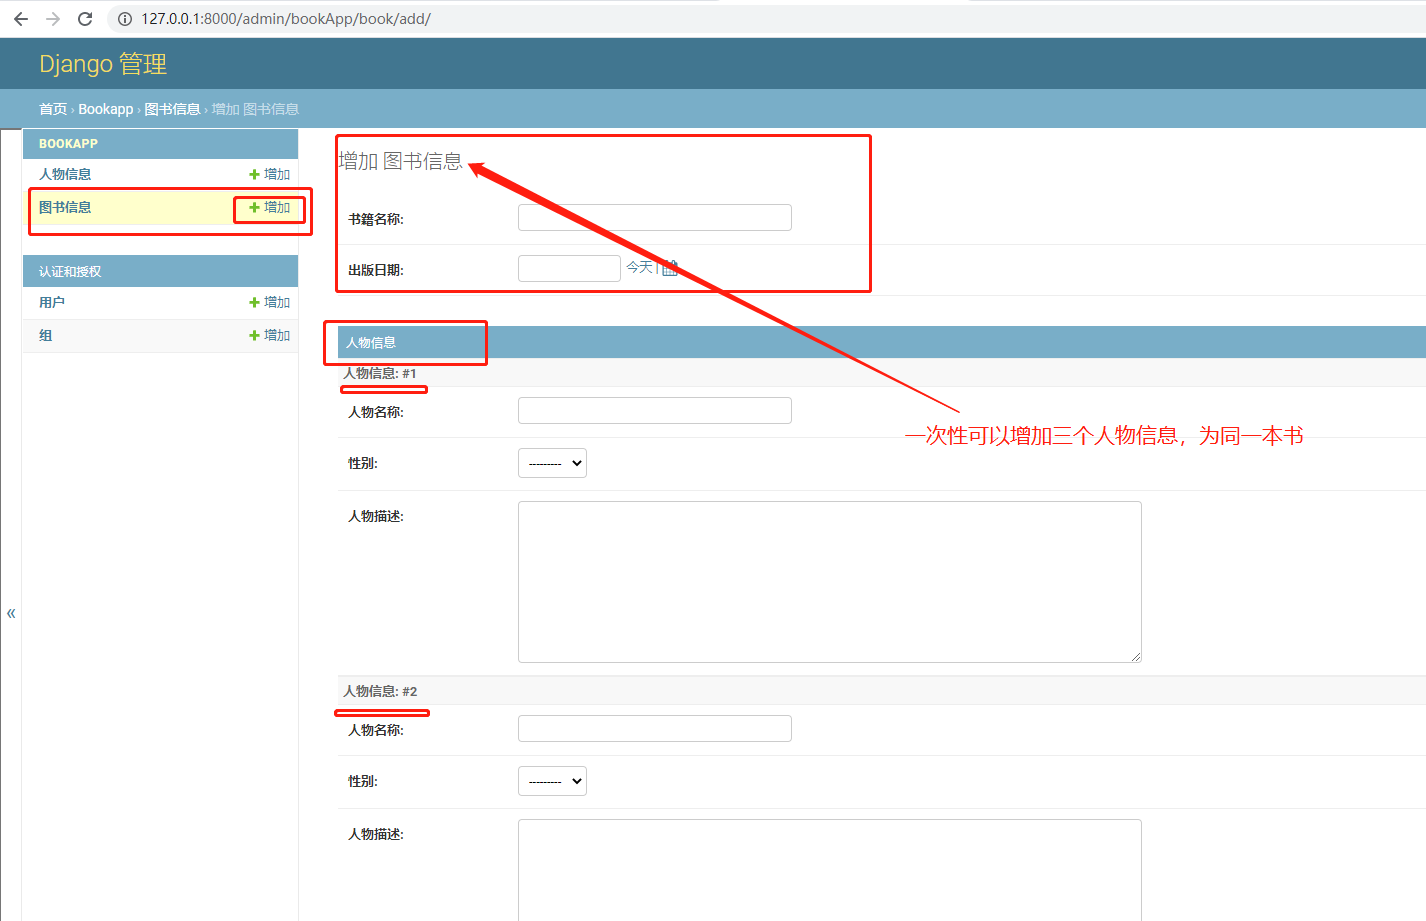Screen dimensions: 1426x921
Task: Click resize handle of 人物信息 #1 人物描述 textarea
Action: pyautogui.click(x=1136, y=657)
